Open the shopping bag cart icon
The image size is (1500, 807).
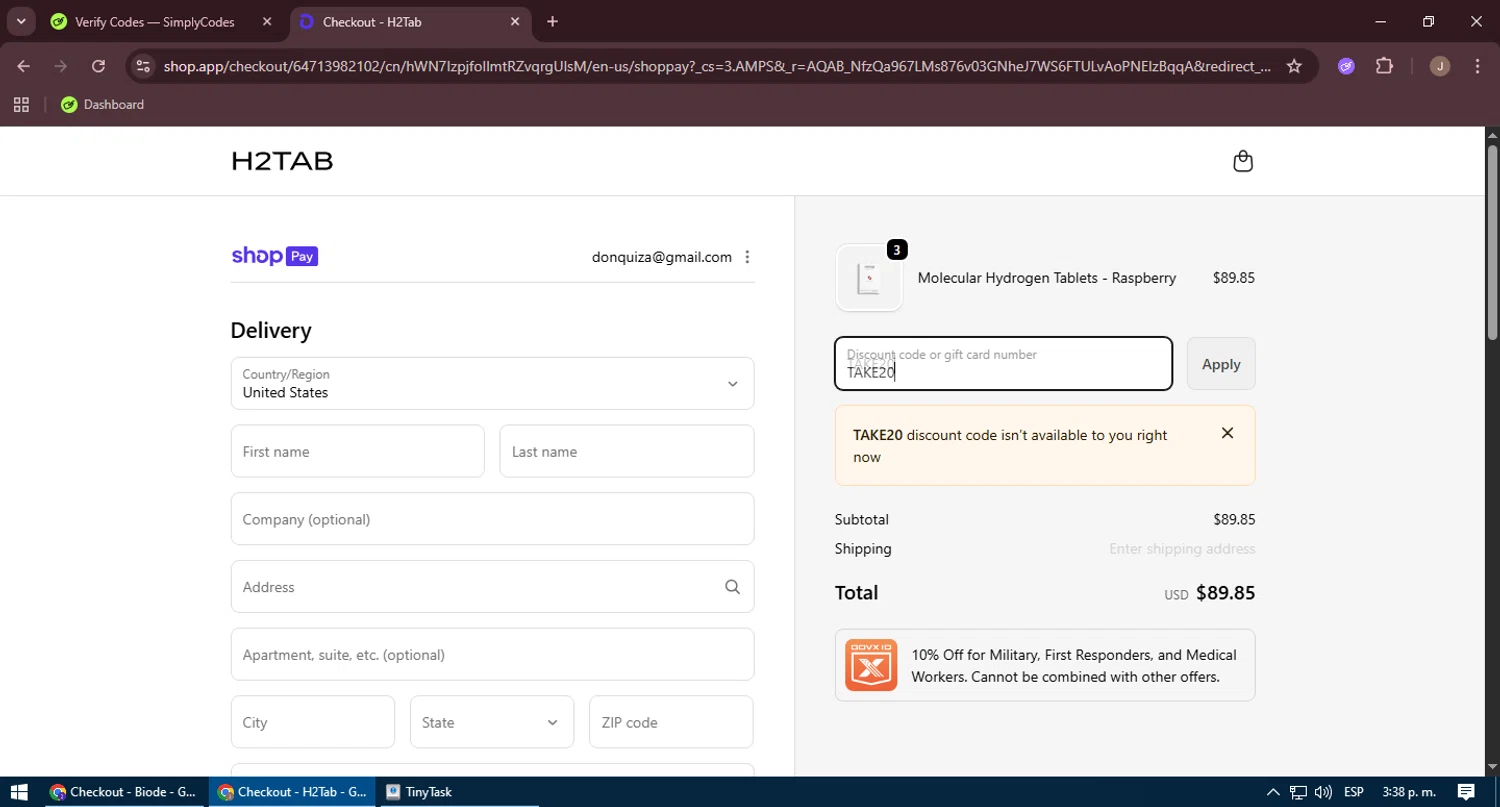tap(1243, 161)
